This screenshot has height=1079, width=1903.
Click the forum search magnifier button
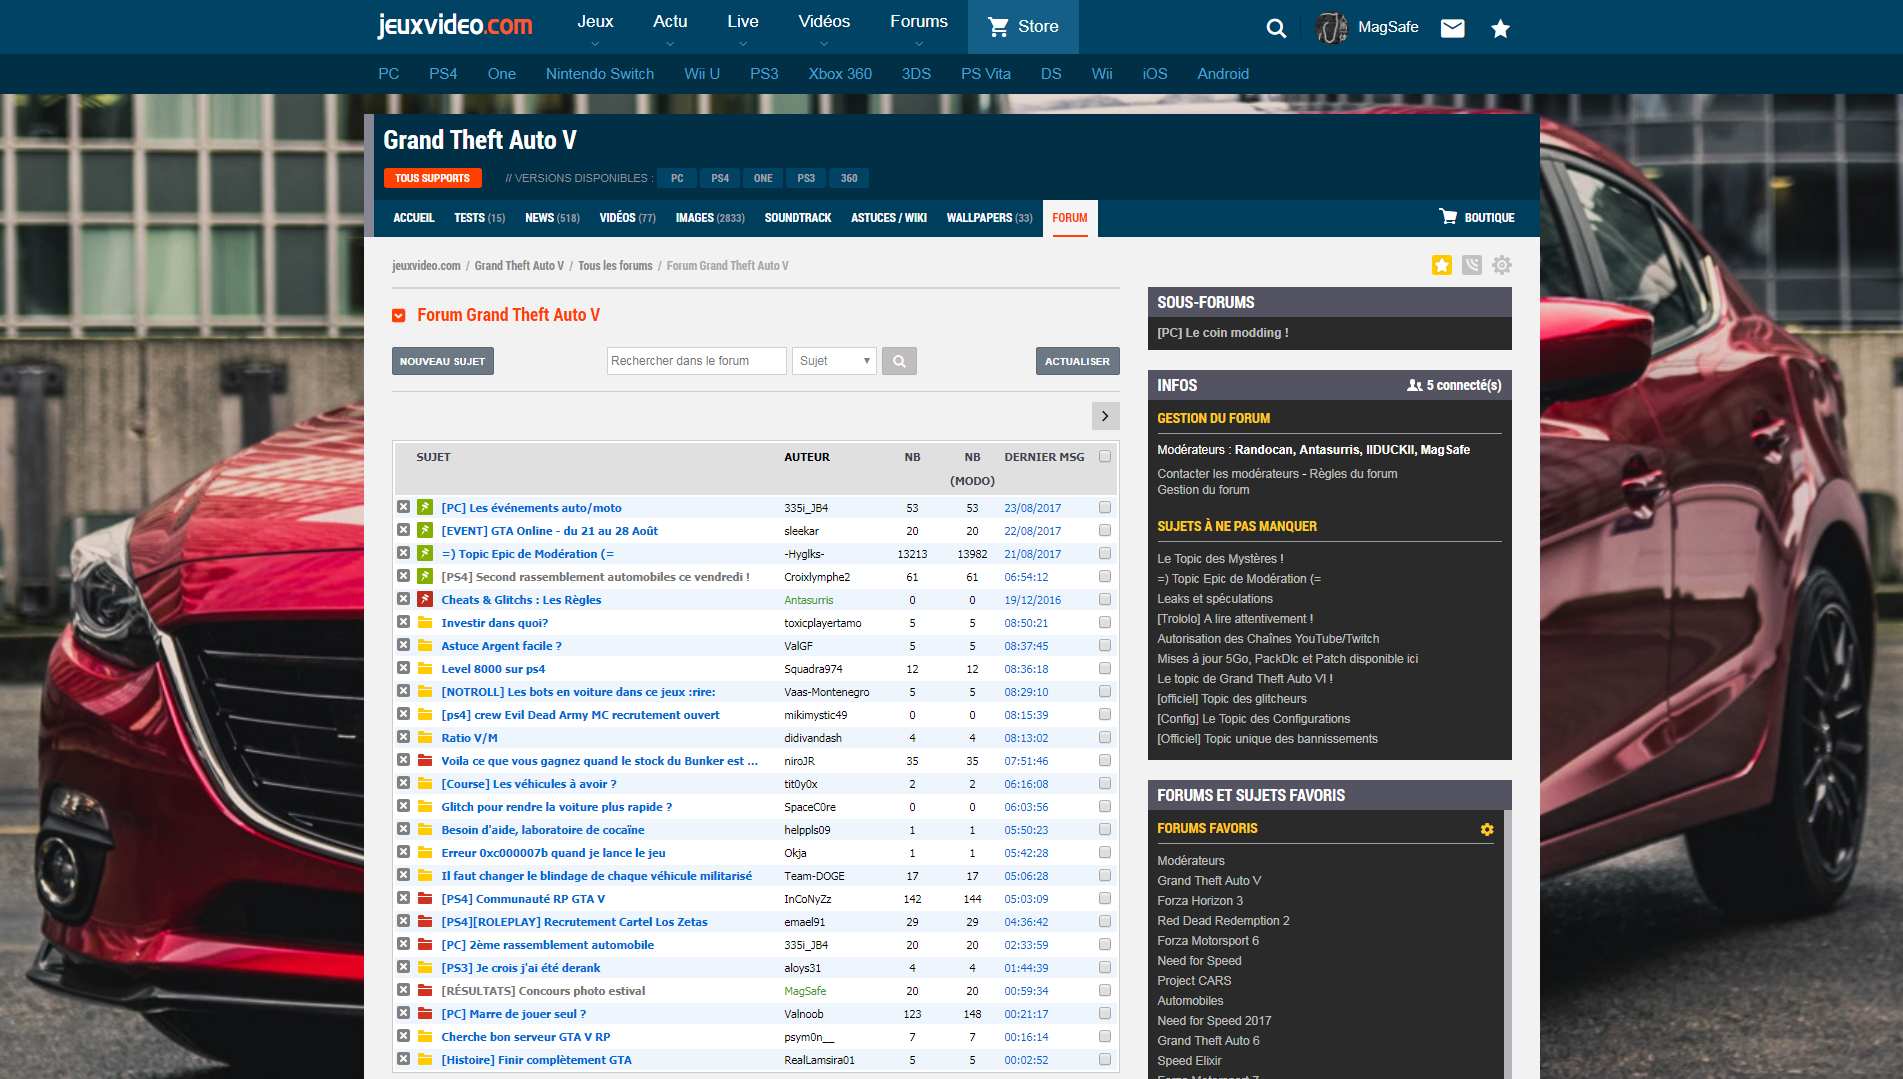coord(899,361)
